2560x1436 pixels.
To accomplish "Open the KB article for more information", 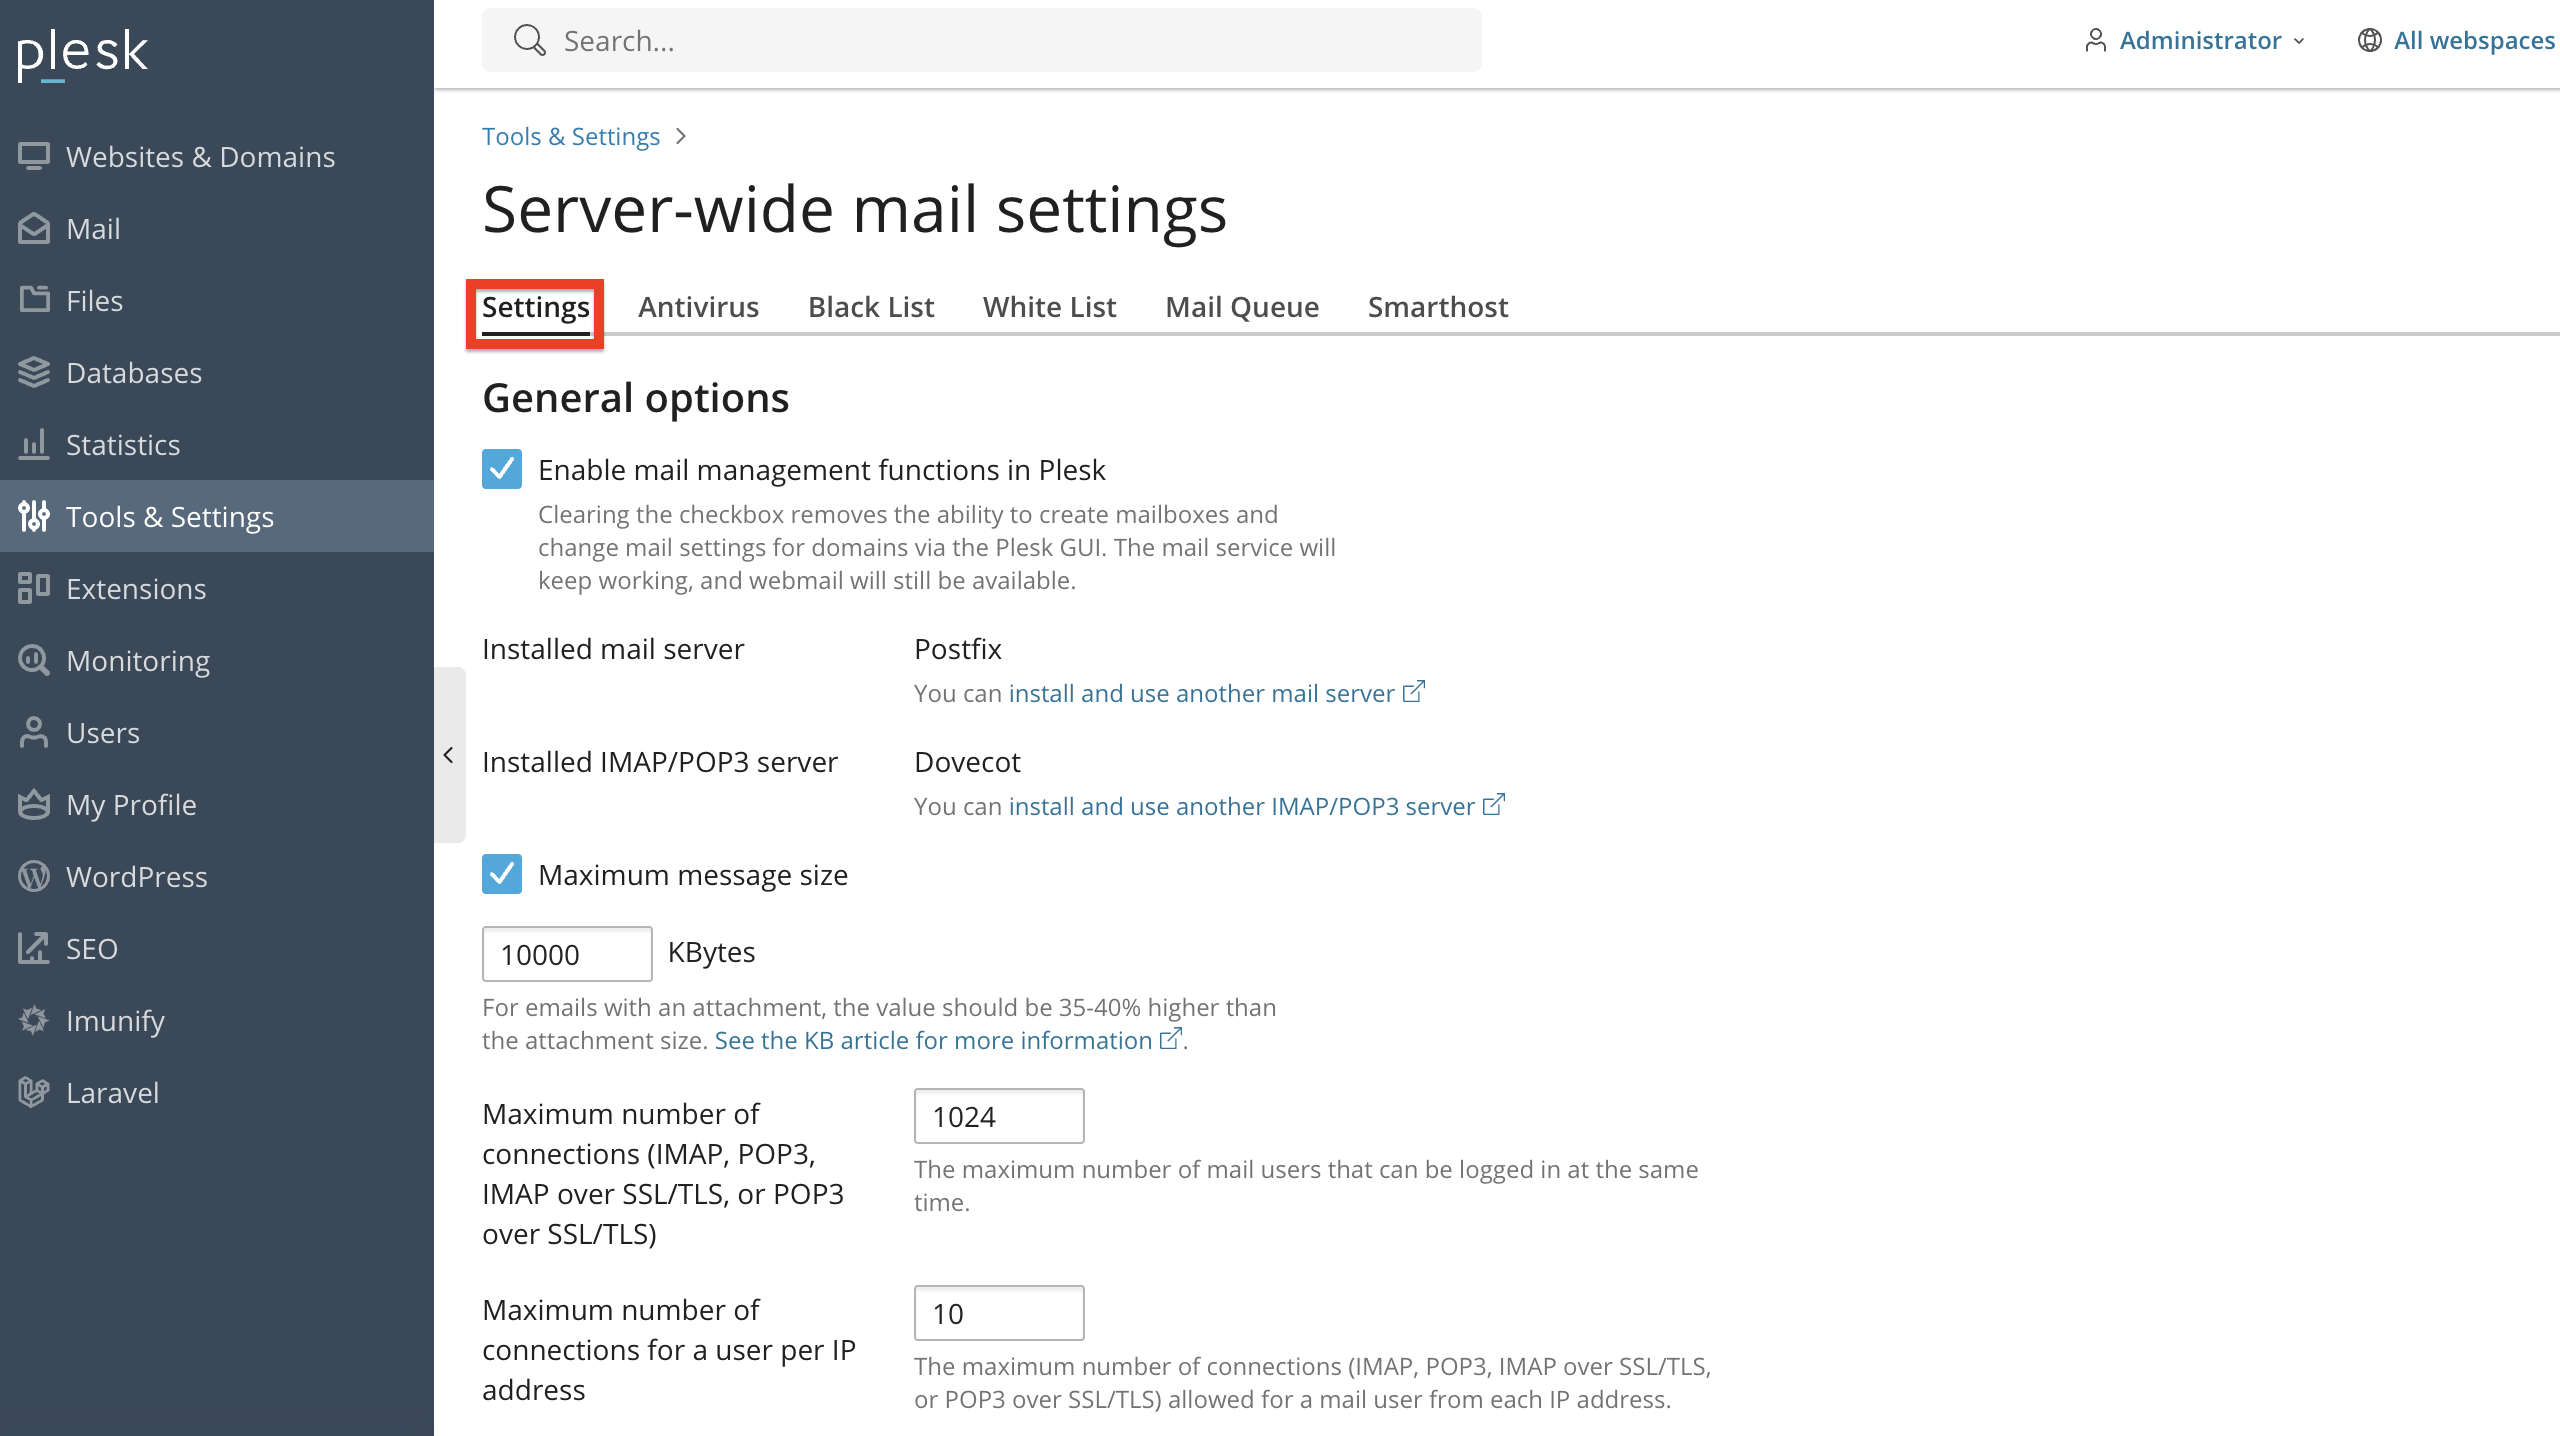I will 949,1040.
